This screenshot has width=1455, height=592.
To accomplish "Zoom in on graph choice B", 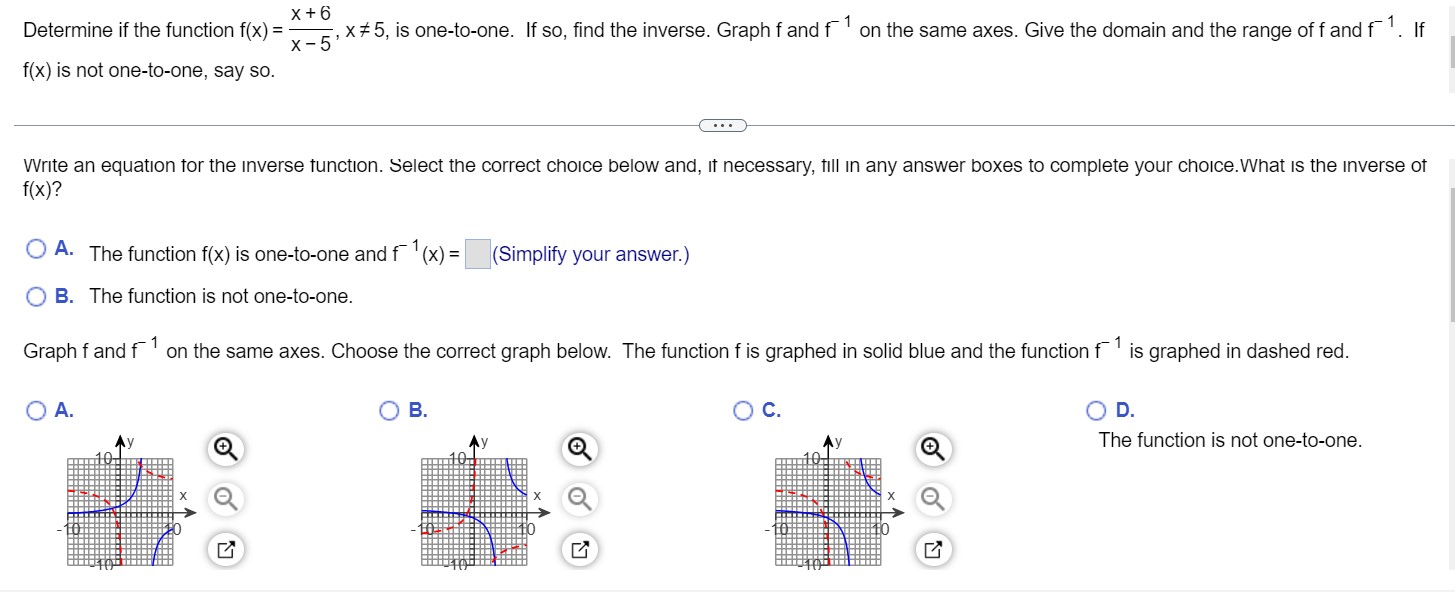I will click(x=578, y=449).
